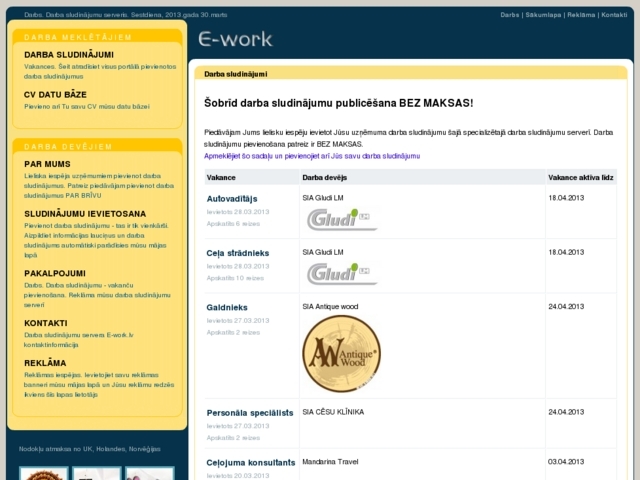Viewport: 640px width, 480px height.
Task: Open the REKLĀMA sidebar link
Action: tap(45, 362)
